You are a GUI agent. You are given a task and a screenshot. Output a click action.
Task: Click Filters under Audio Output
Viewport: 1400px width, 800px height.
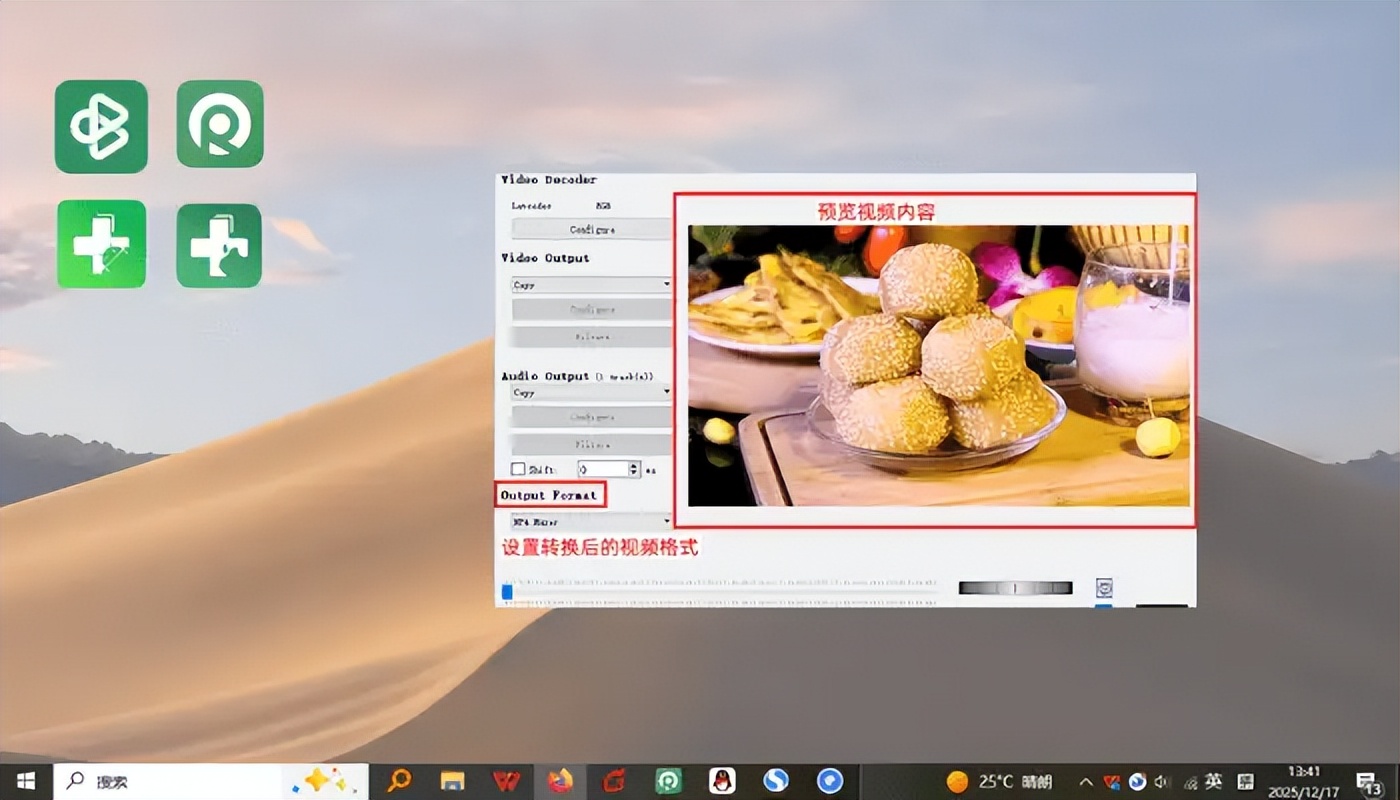[x=591, y=444]
